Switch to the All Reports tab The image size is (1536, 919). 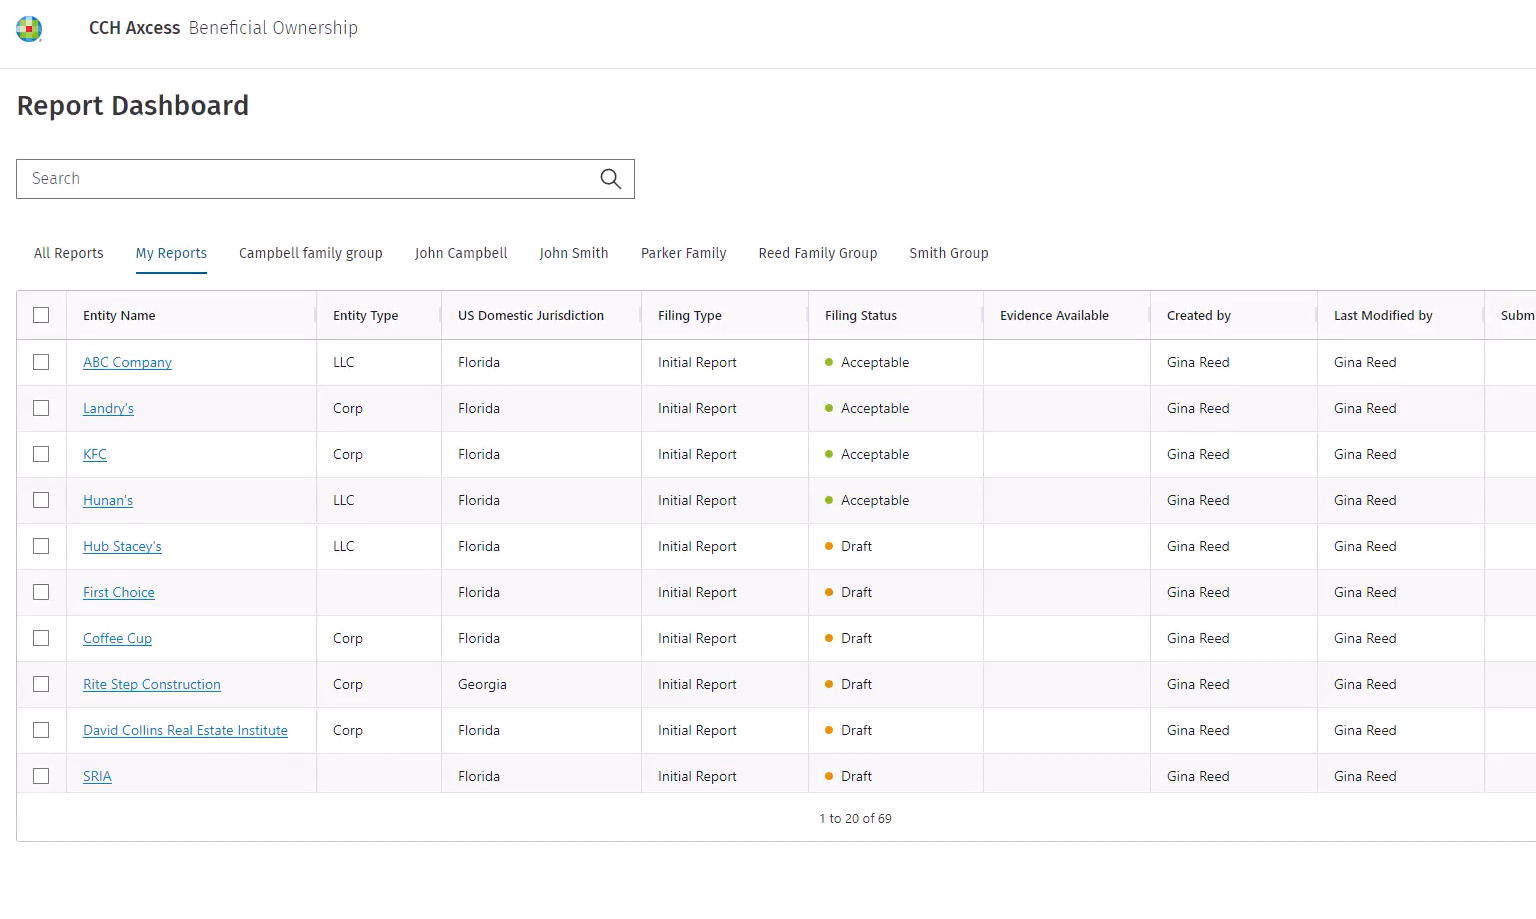69,253
